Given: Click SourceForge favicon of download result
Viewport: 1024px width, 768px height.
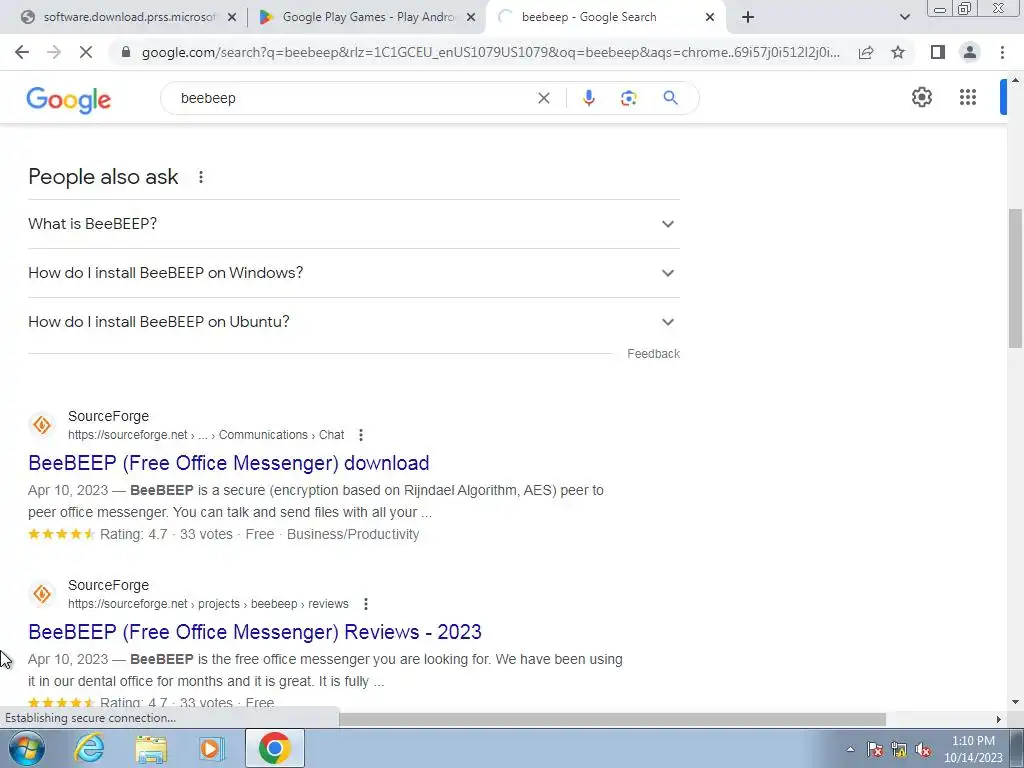Looking at the screenshot, I should pos(42,425).
